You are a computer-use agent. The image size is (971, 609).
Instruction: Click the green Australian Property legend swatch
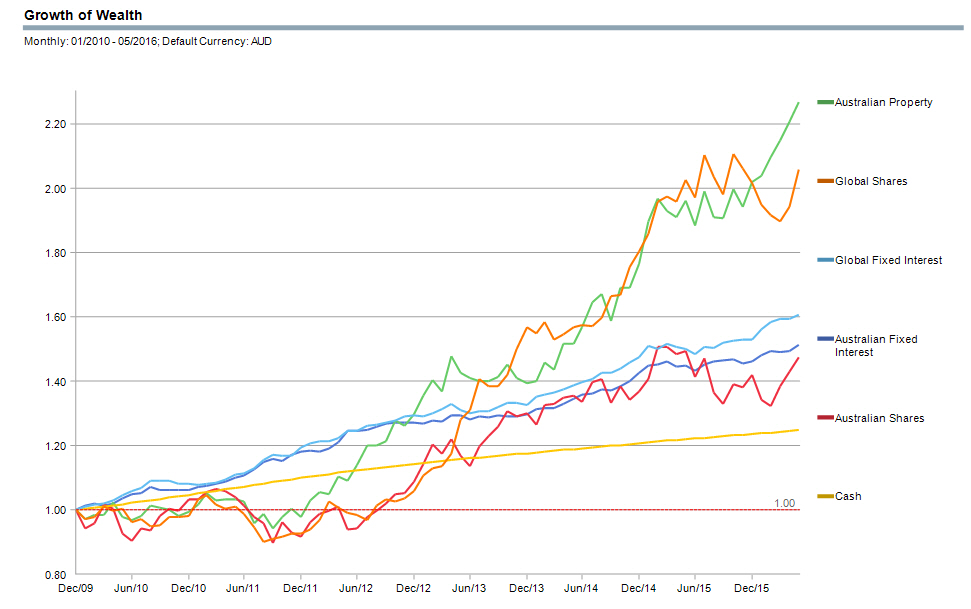[825, 102]
